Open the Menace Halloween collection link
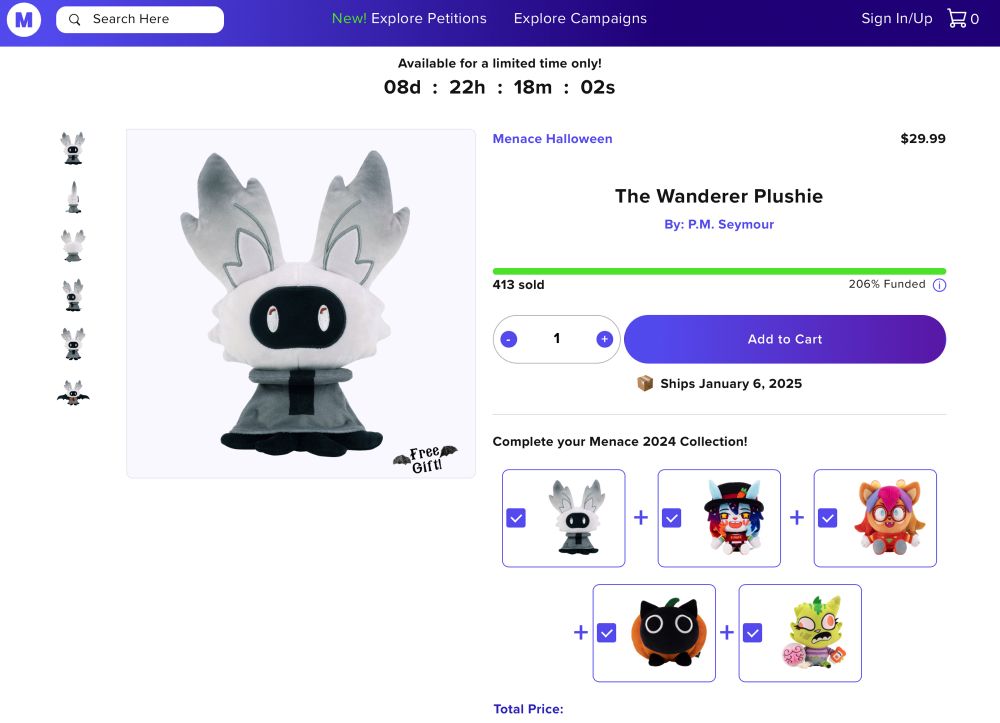 (552, 138)
